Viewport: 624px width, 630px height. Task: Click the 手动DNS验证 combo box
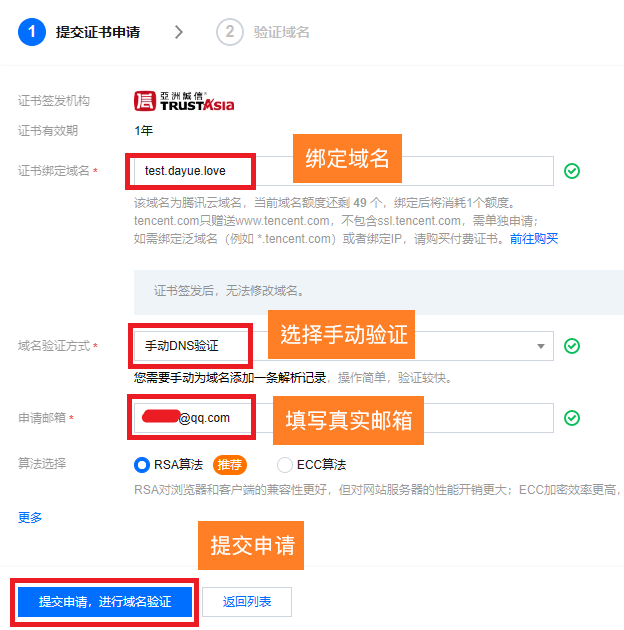(344, 346)
